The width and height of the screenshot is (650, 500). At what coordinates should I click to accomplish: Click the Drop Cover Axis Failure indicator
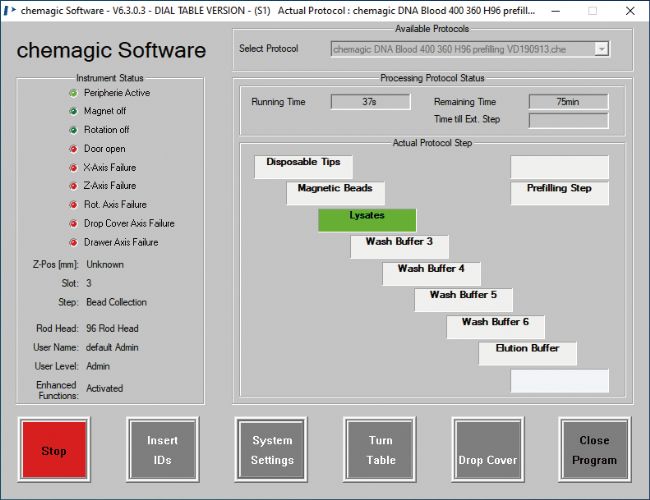(73, 223)
